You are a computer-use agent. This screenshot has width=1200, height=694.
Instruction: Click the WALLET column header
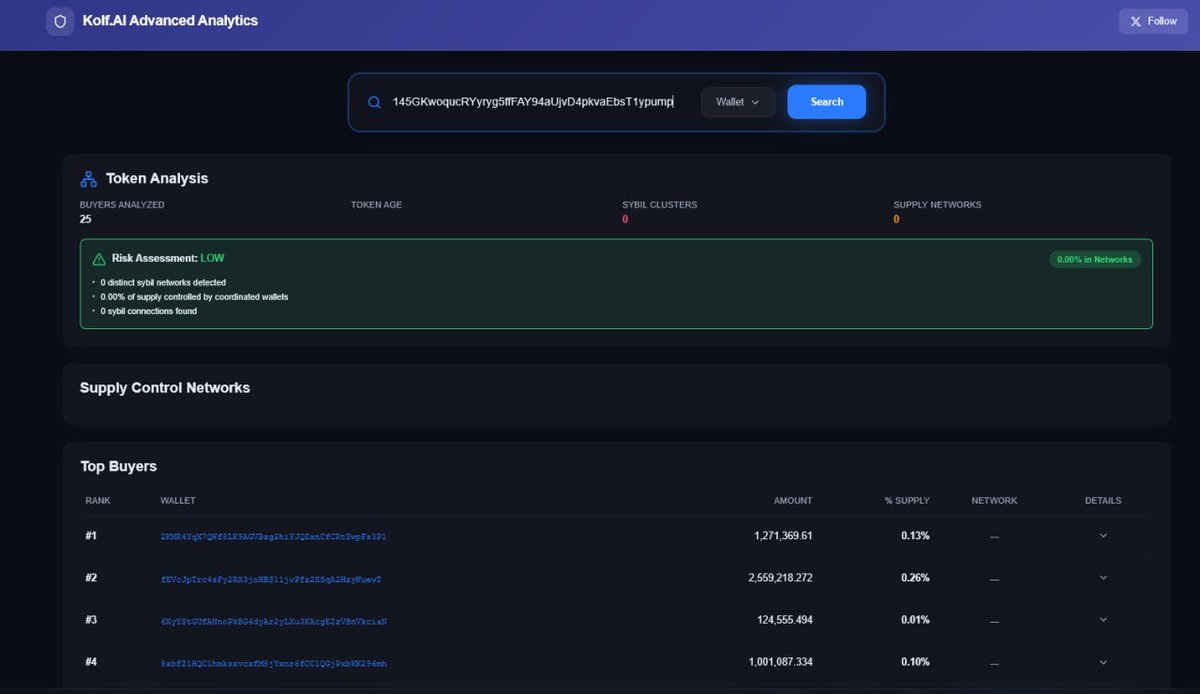tap(178, 501)
